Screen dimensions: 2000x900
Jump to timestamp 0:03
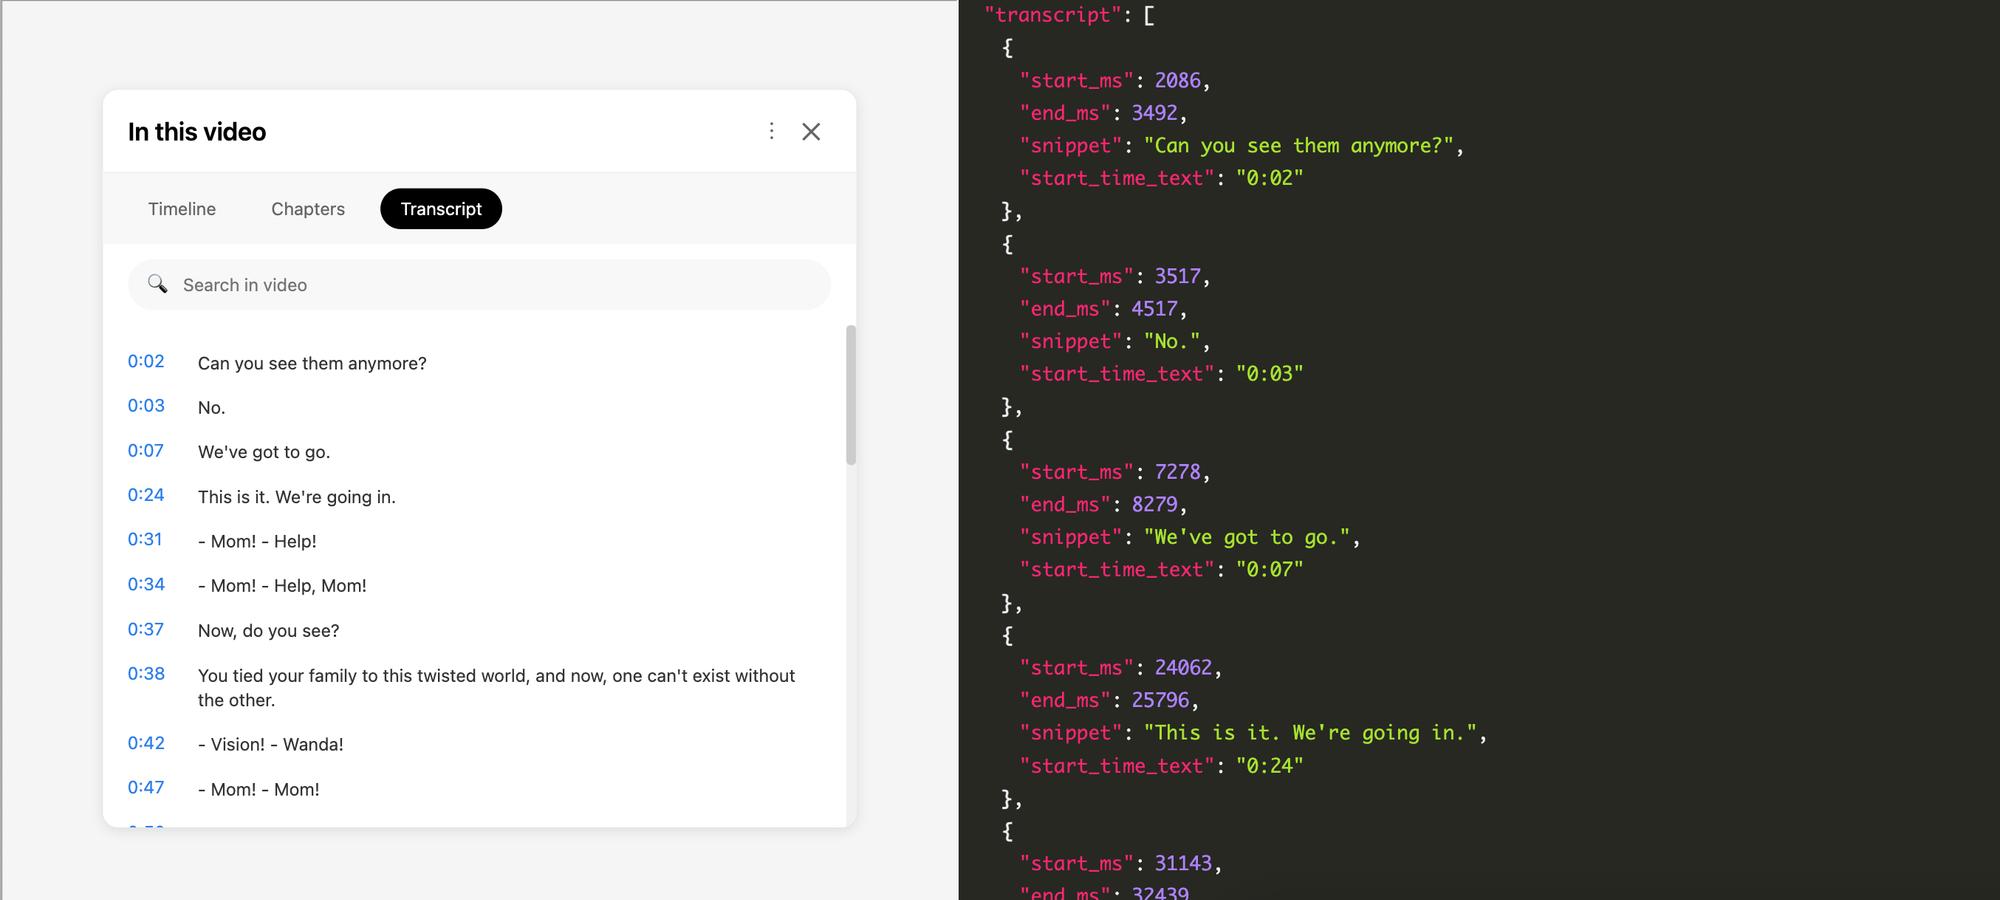[146, 405]
